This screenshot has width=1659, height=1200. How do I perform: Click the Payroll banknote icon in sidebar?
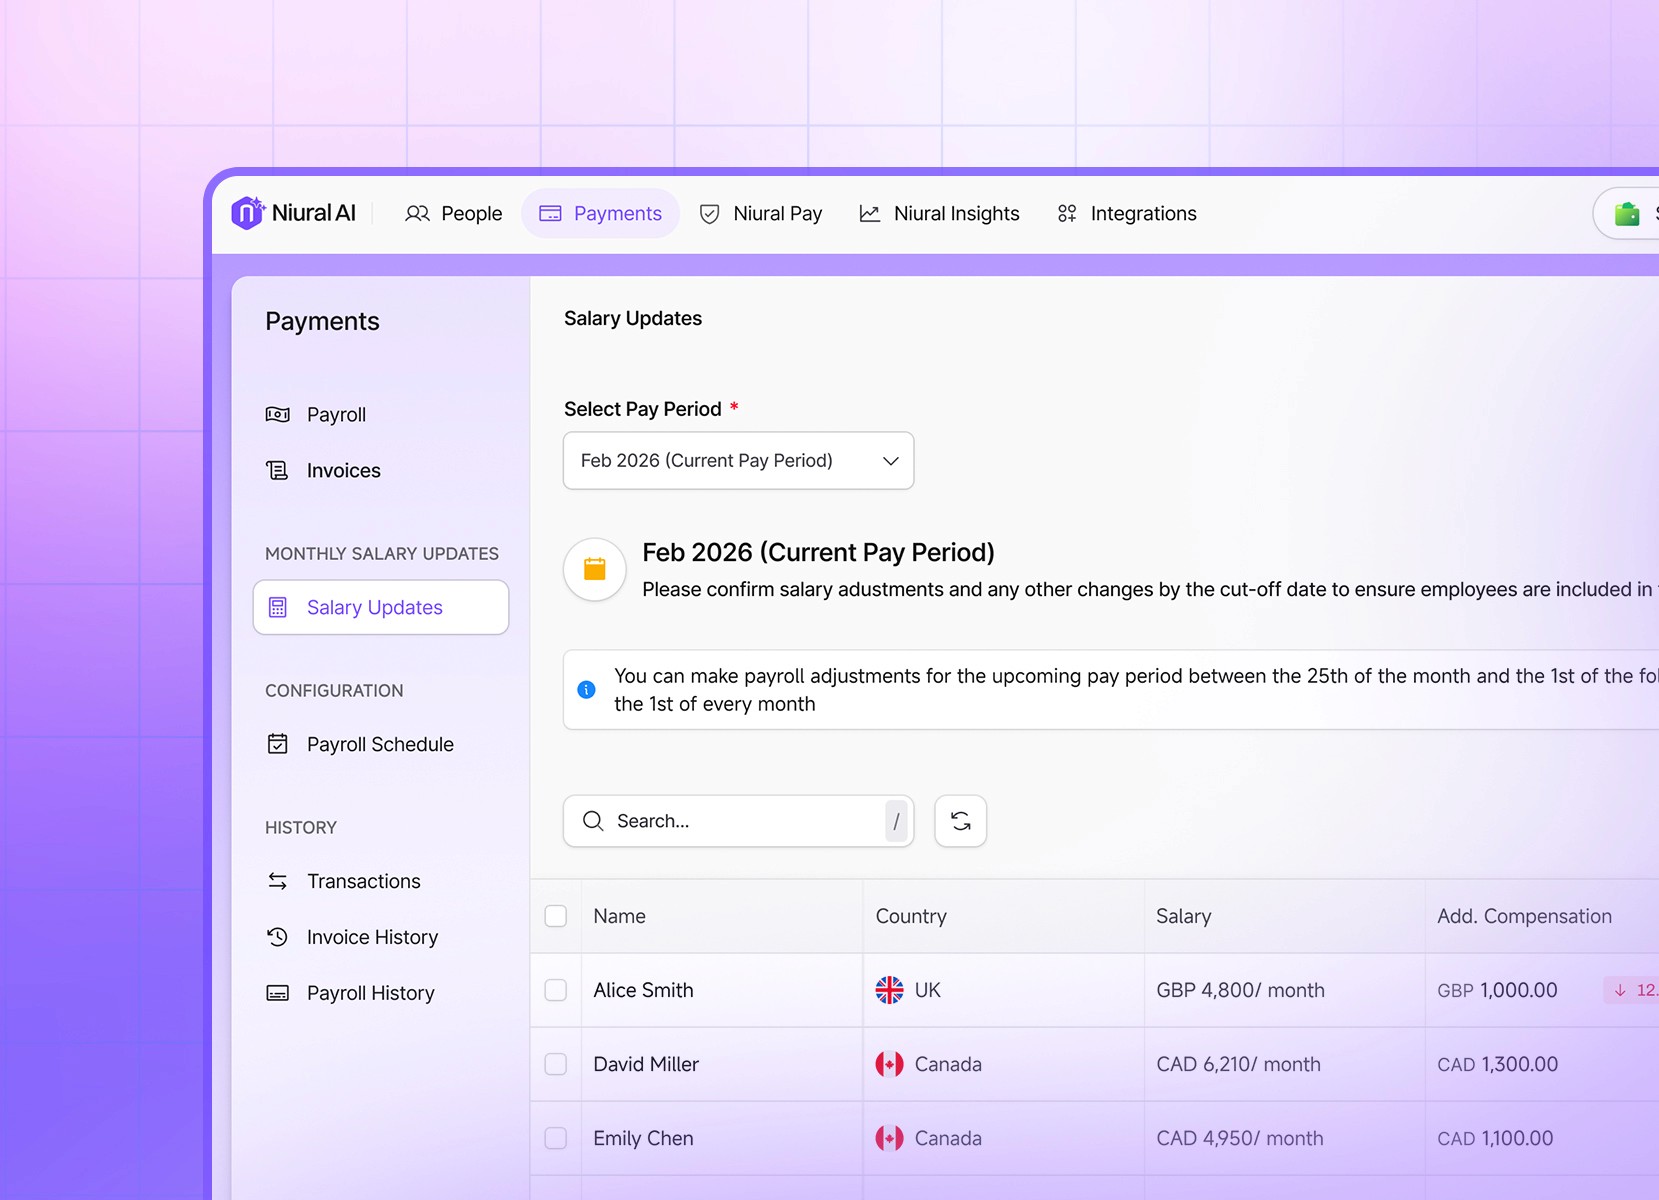tap(278, 414)
